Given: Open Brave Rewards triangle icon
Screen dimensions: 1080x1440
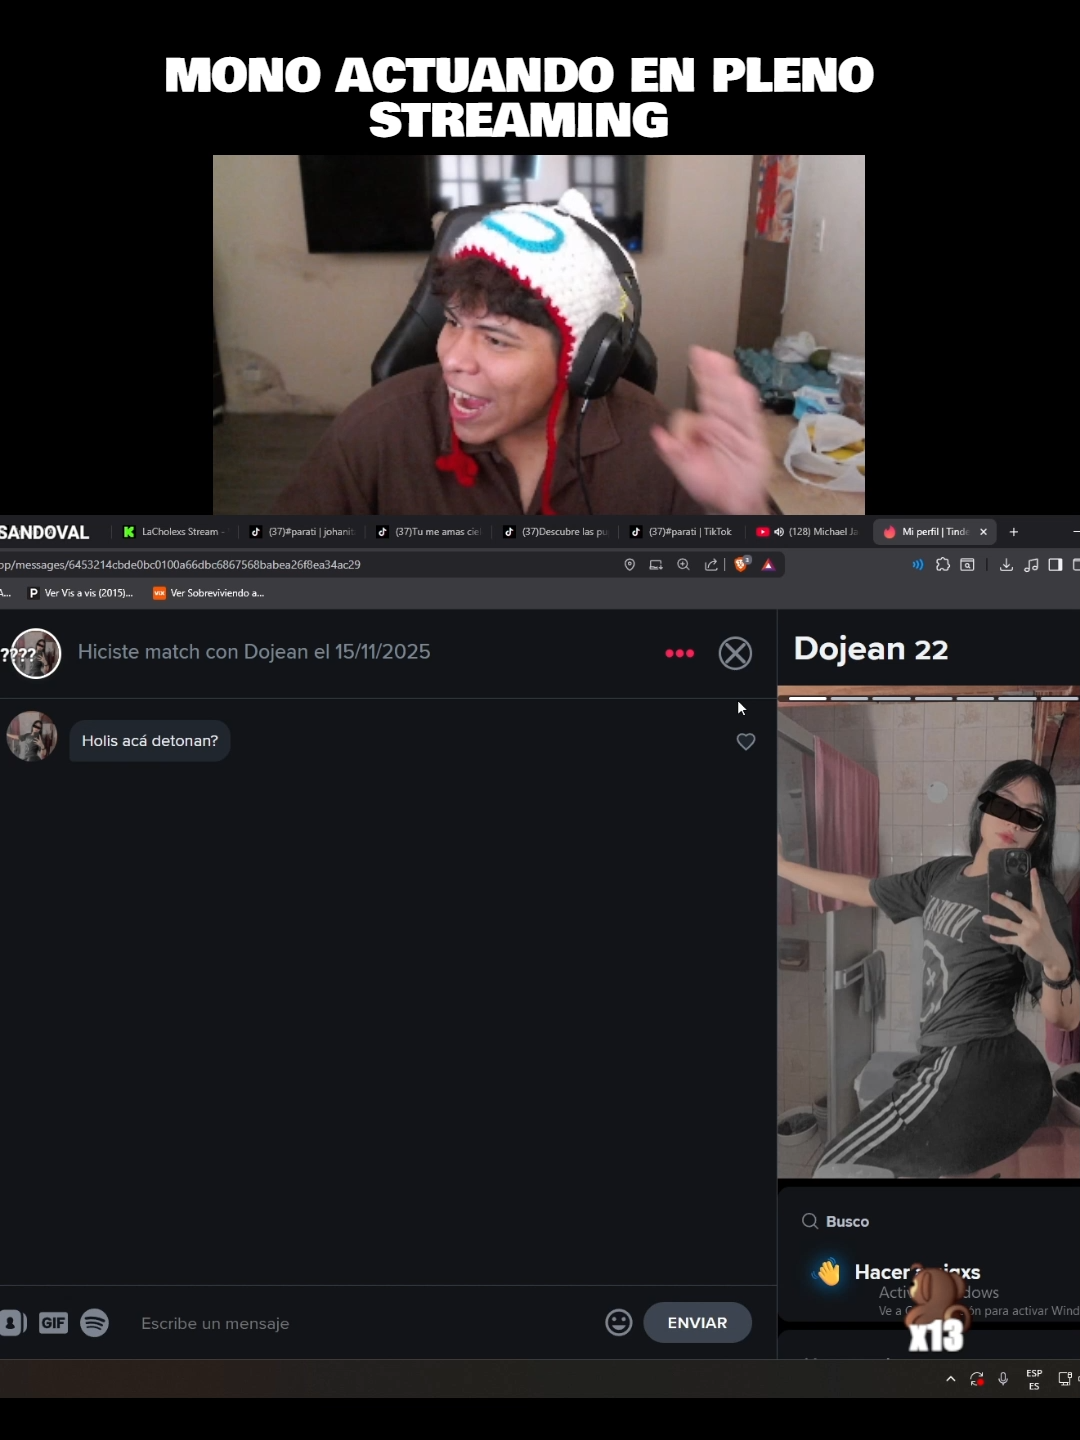Looking at the screenshot, I should (x=767, y=564).
